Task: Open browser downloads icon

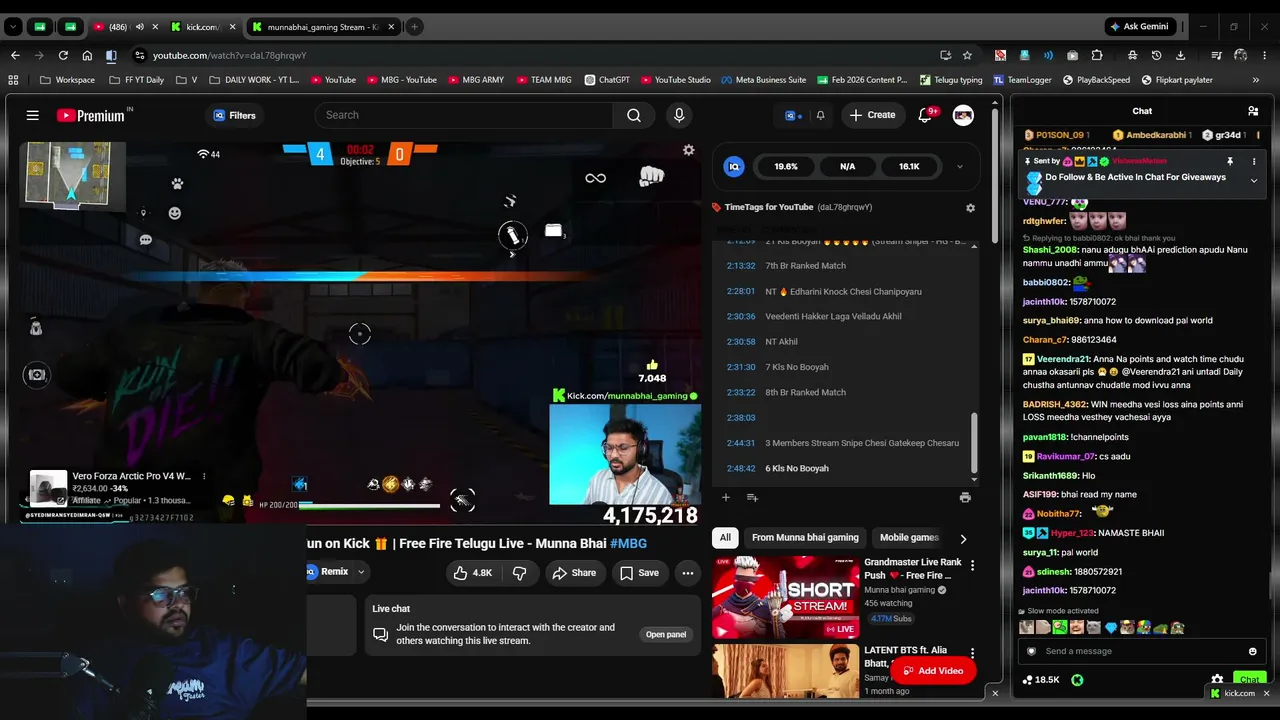Action: tap(1181, 55)
